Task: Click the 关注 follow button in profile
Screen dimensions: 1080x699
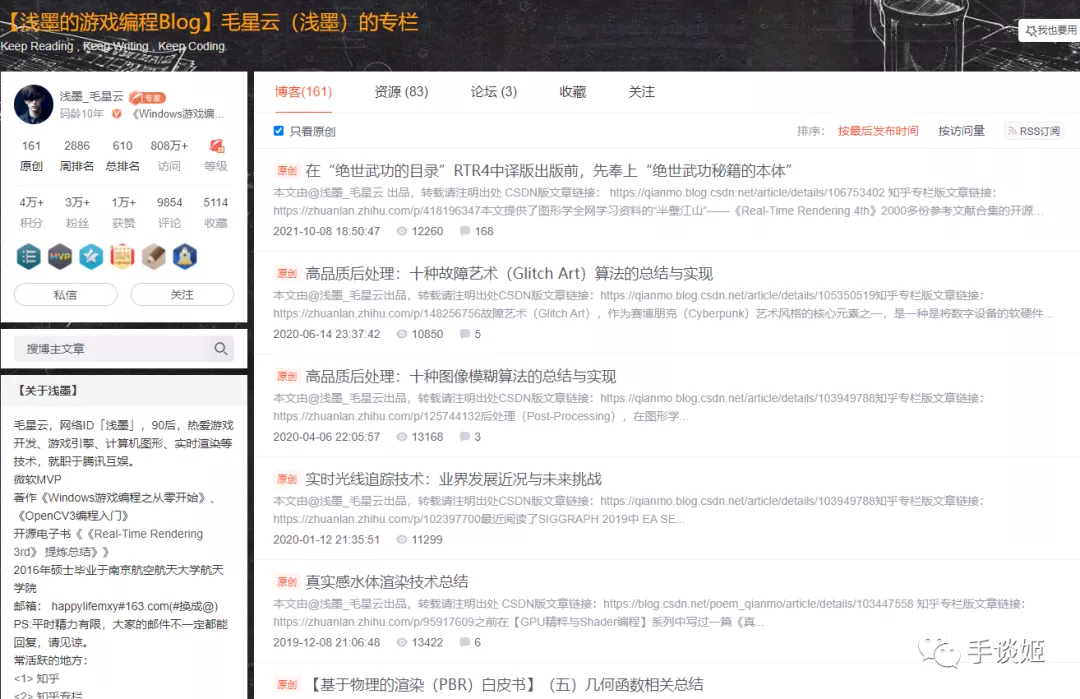Action: click(182, 295)
